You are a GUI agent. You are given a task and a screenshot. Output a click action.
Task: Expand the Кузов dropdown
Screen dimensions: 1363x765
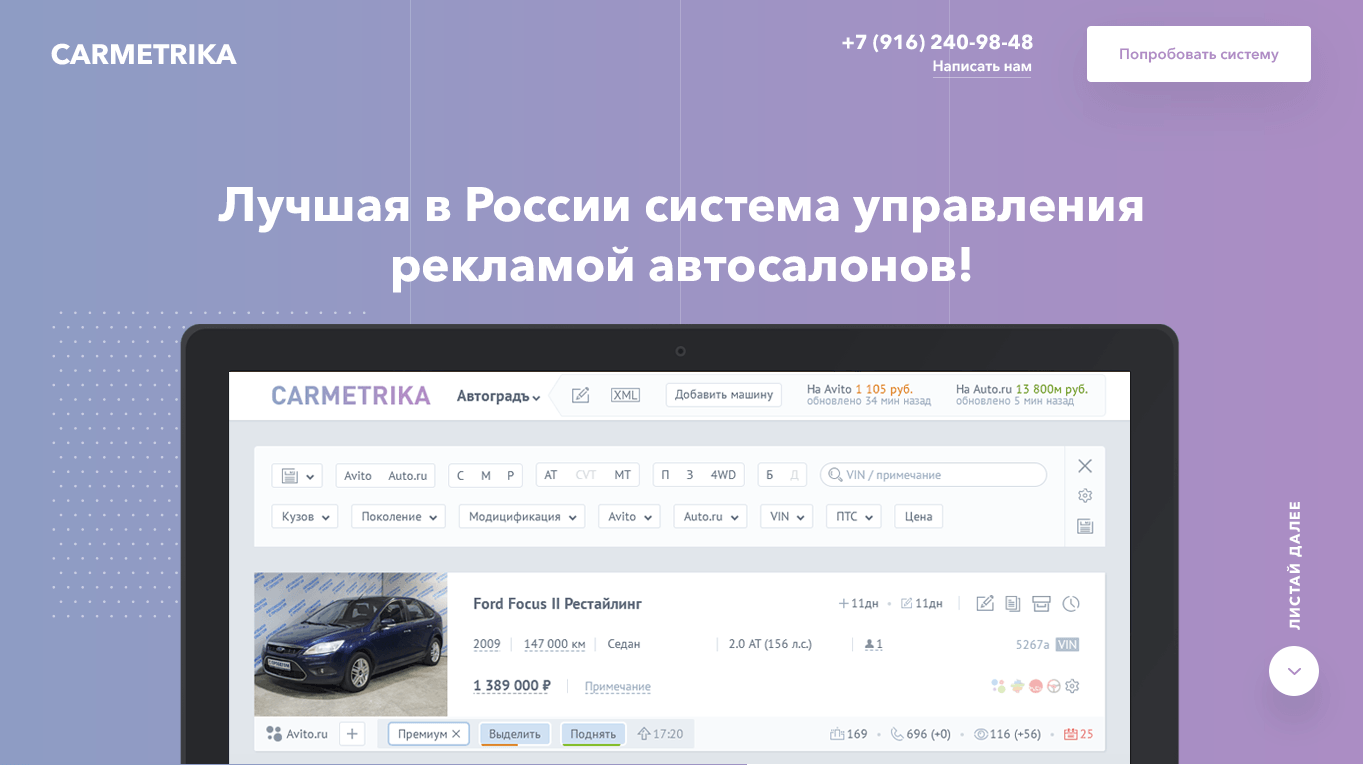(304, 517)
